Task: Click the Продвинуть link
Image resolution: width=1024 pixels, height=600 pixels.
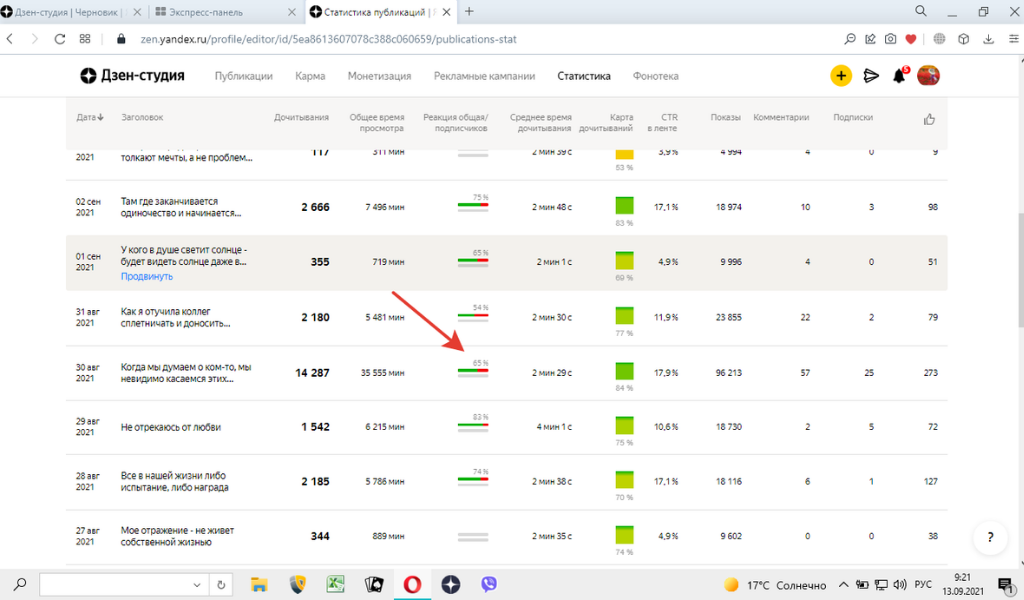Action: [147, 276]
